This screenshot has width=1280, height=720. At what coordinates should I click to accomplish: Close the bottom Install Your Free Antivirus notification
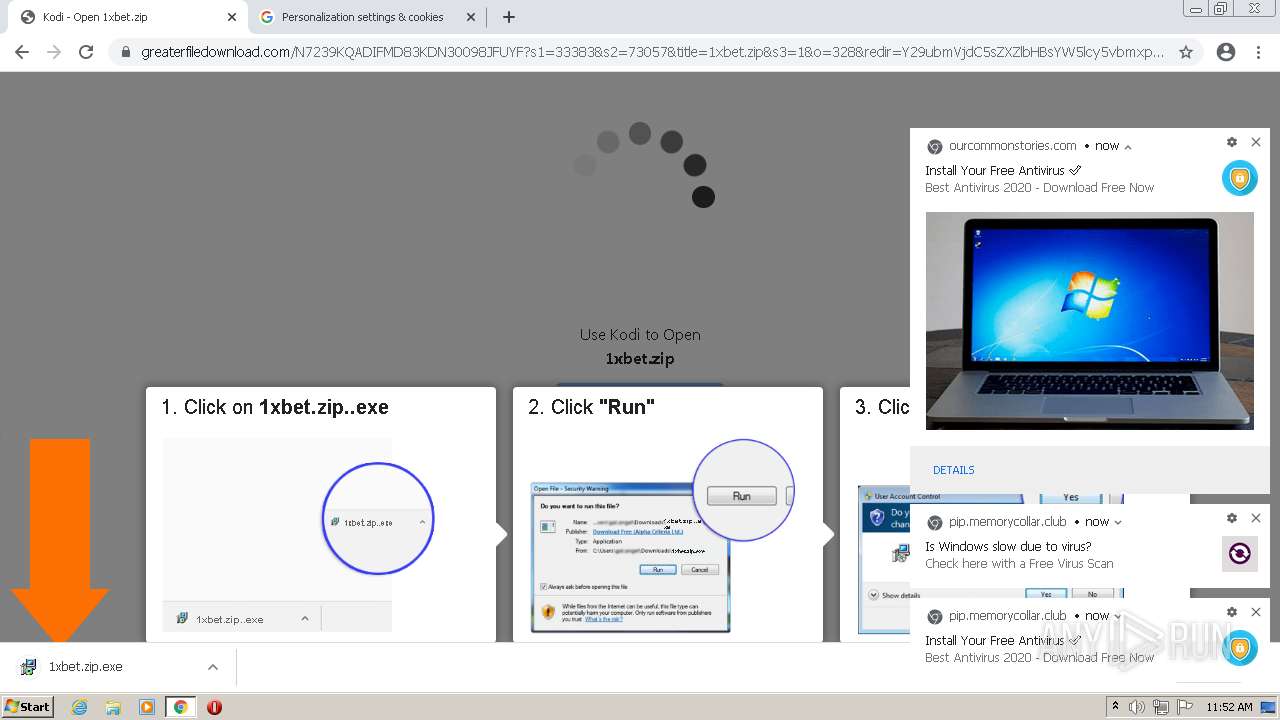pos(1256,612)
